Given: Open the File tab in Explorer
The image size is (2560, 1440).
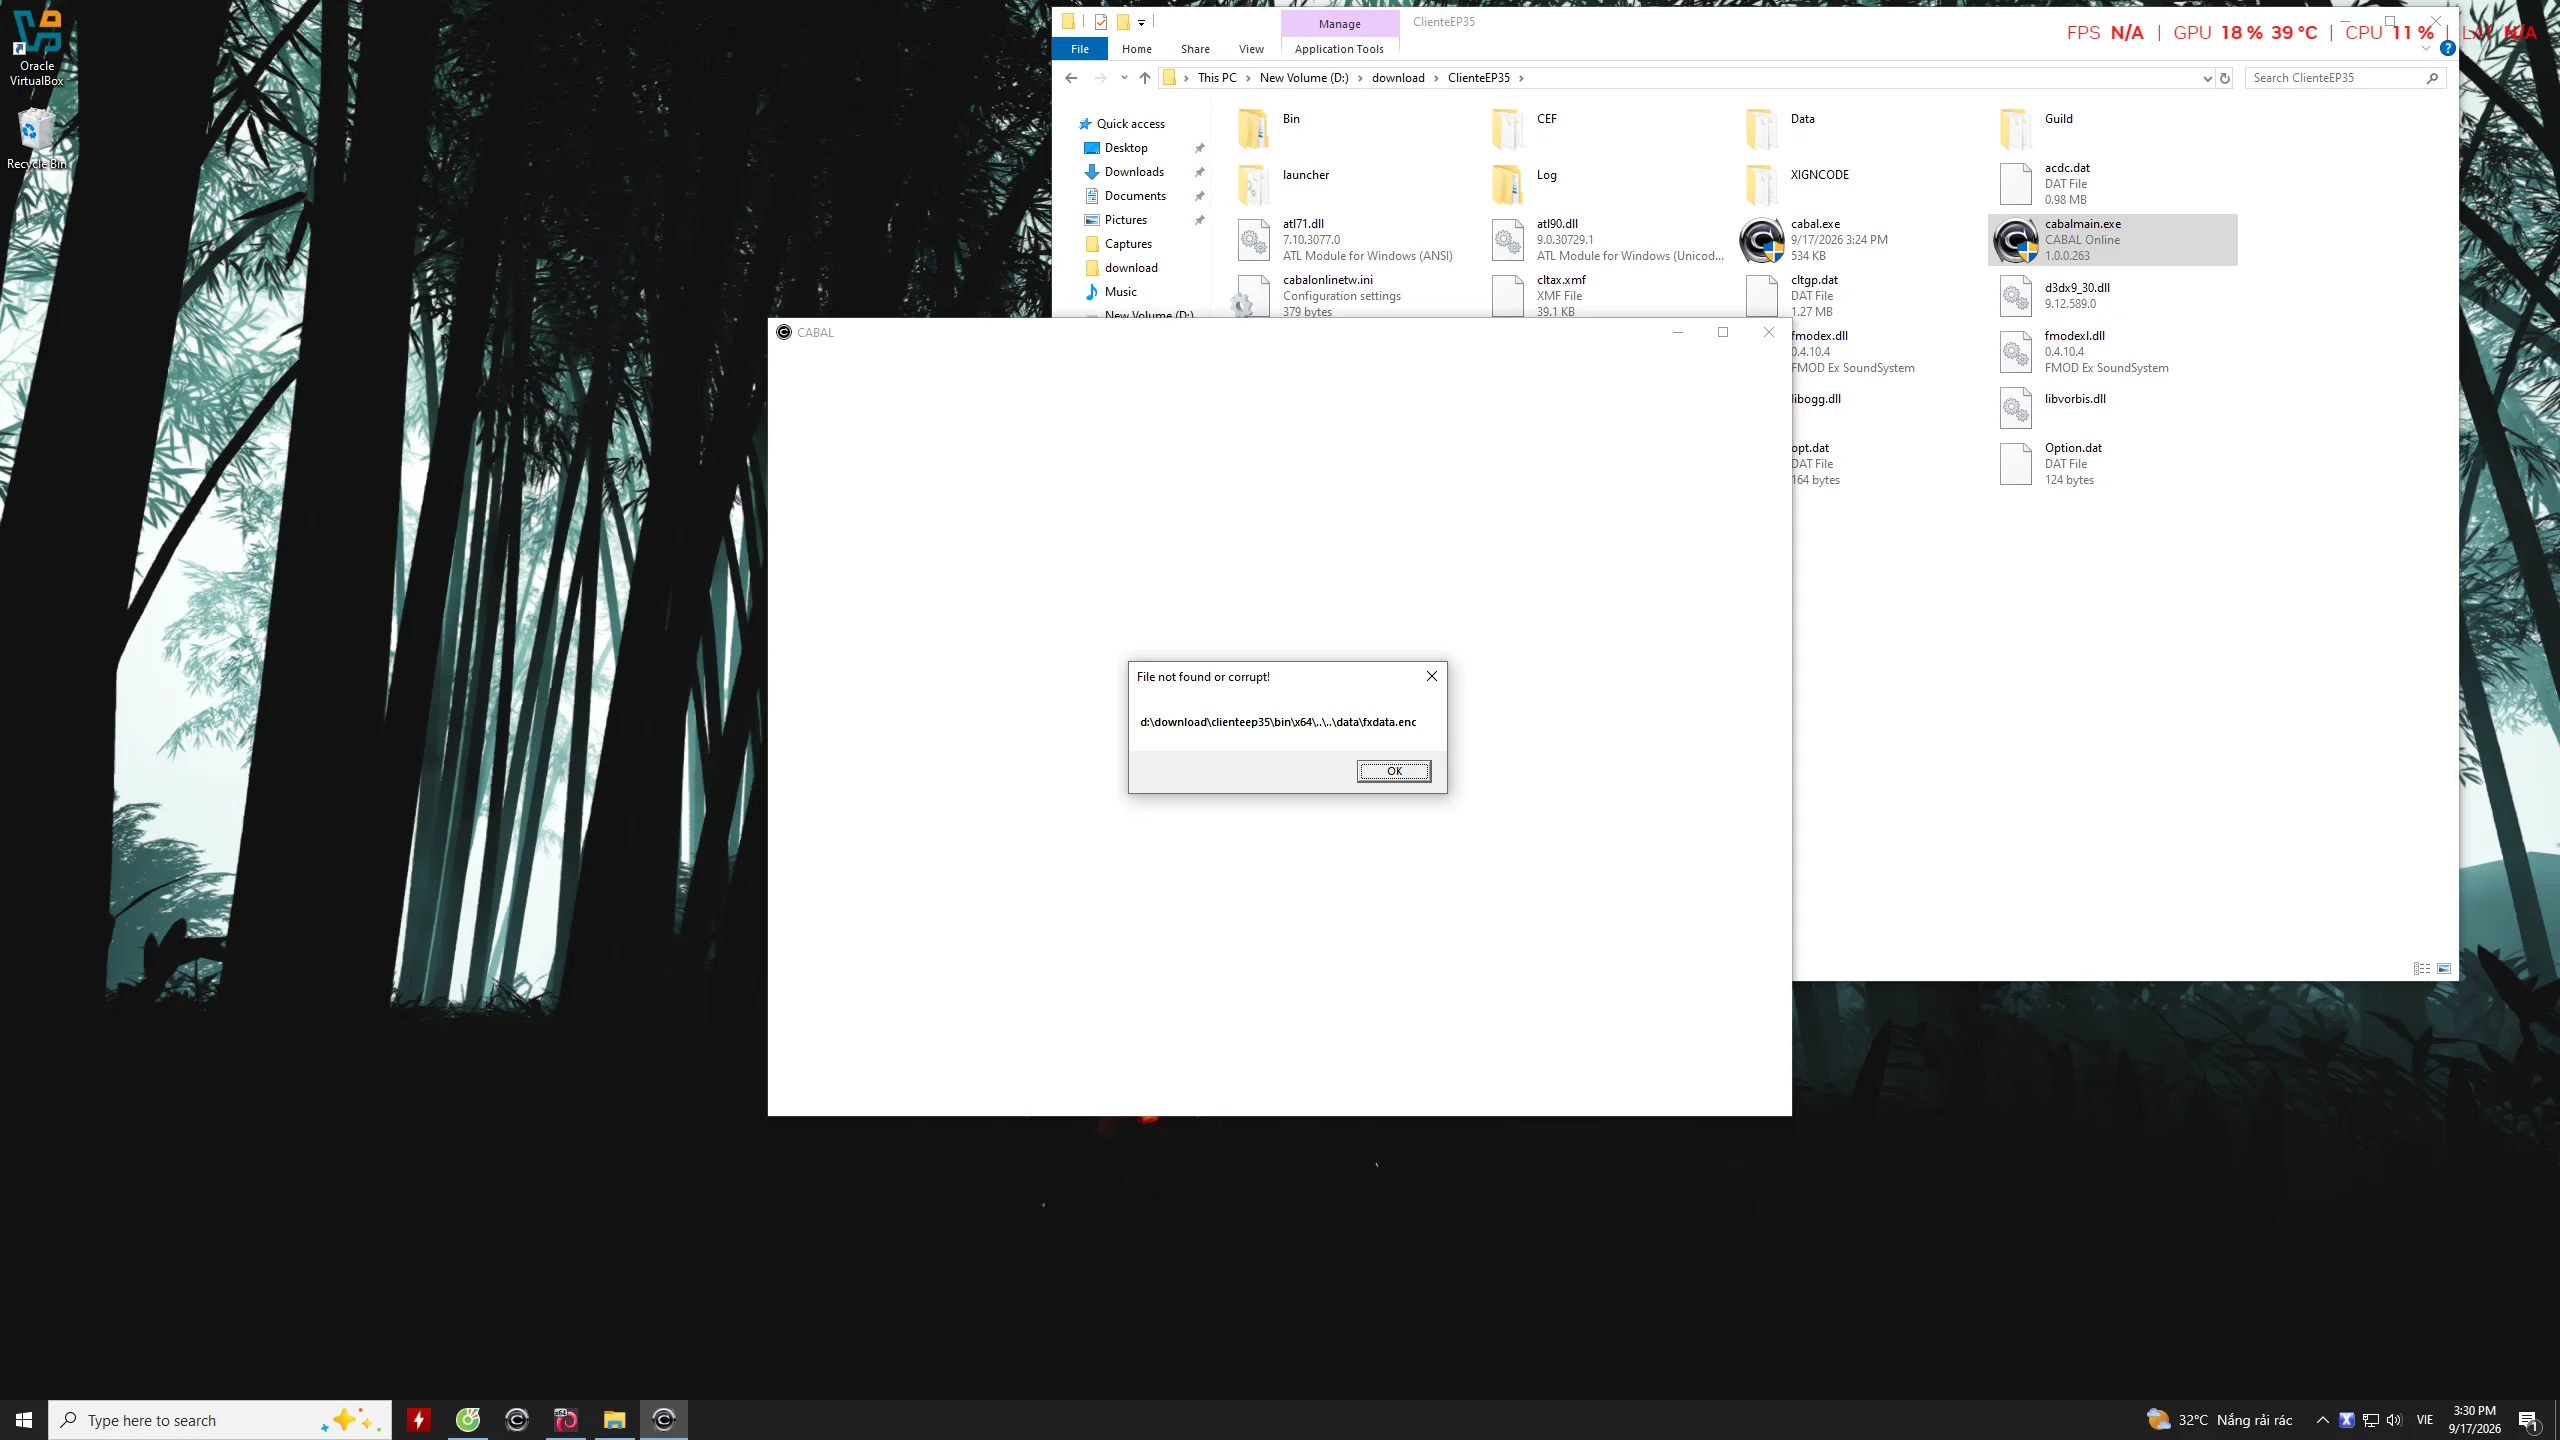Looking at the screenshot, I should (1080, 49).
